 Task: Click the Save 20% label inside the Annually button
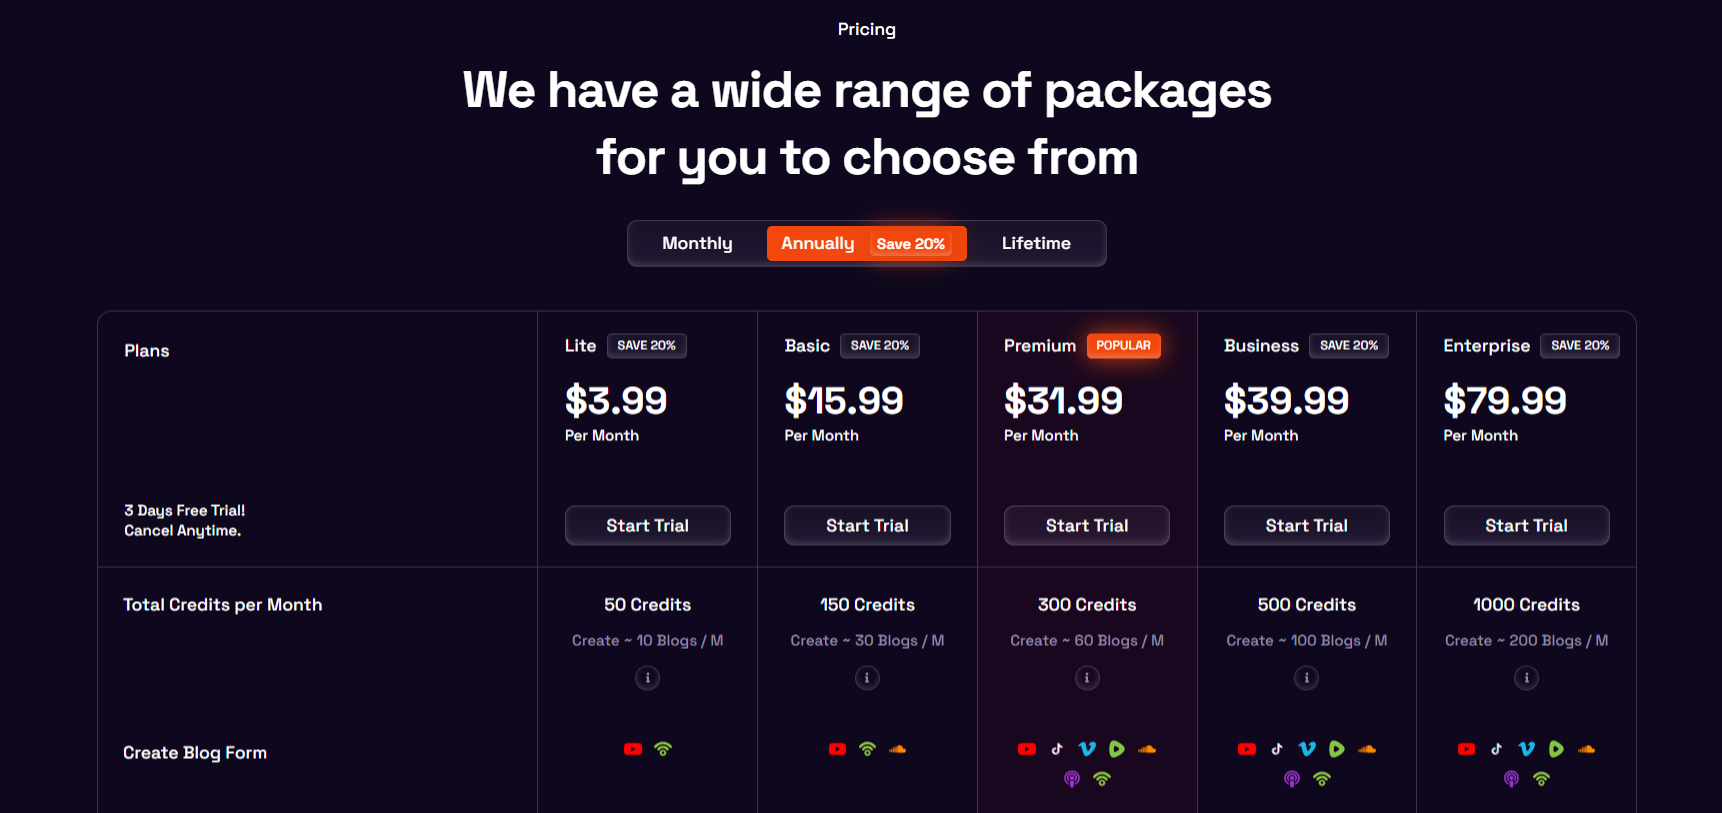[911, 243]
